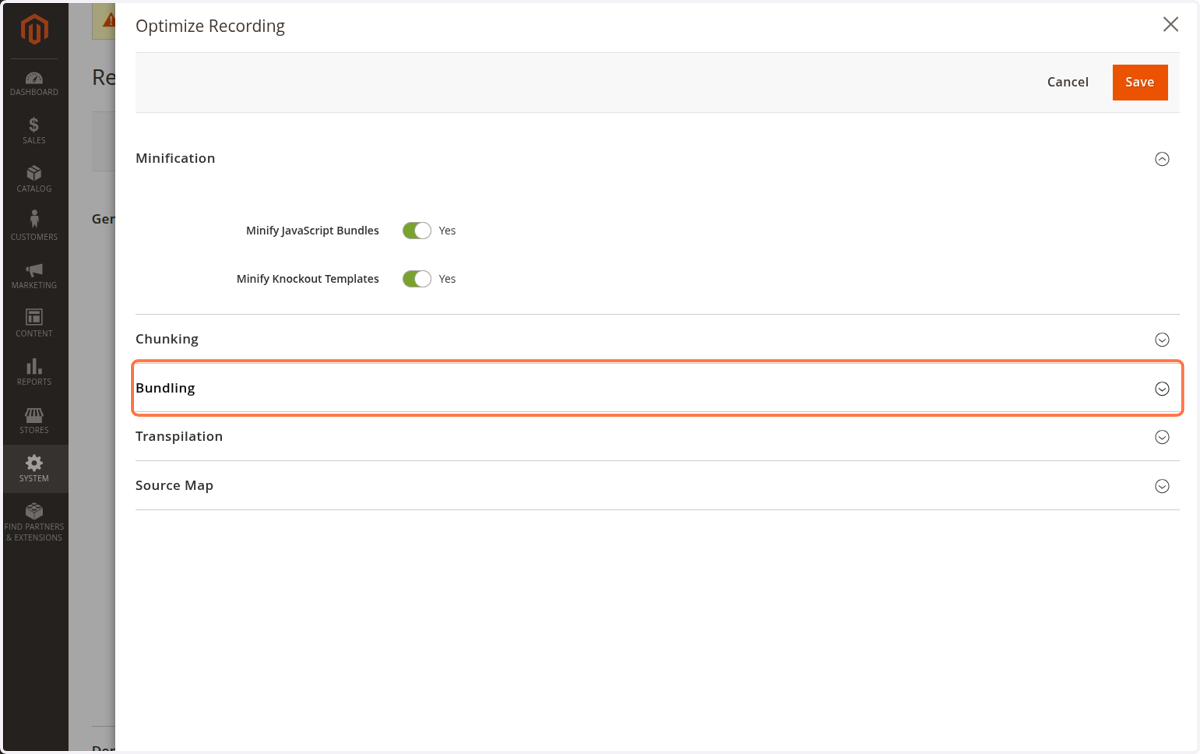This screenshot has height=754, width=1200.
Task: Open Dashboard from the sidebar
Action: coord(34,84)
